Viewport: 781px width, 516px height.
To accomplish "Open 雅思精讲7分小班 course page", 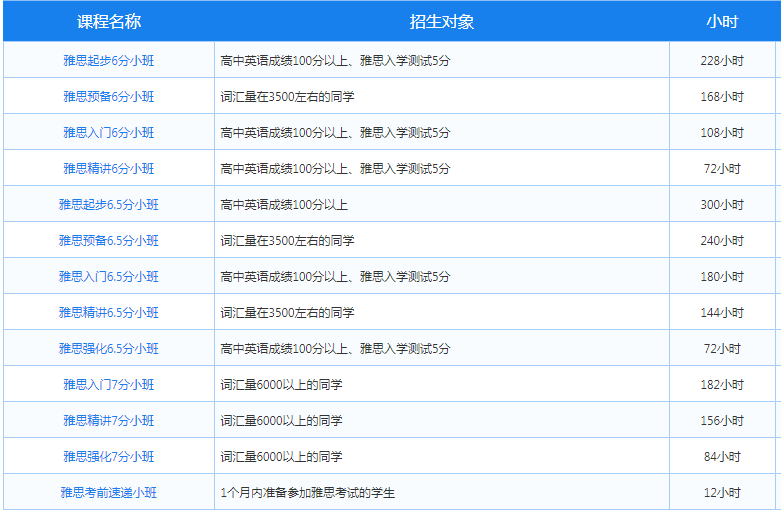I will coord(108,421).
